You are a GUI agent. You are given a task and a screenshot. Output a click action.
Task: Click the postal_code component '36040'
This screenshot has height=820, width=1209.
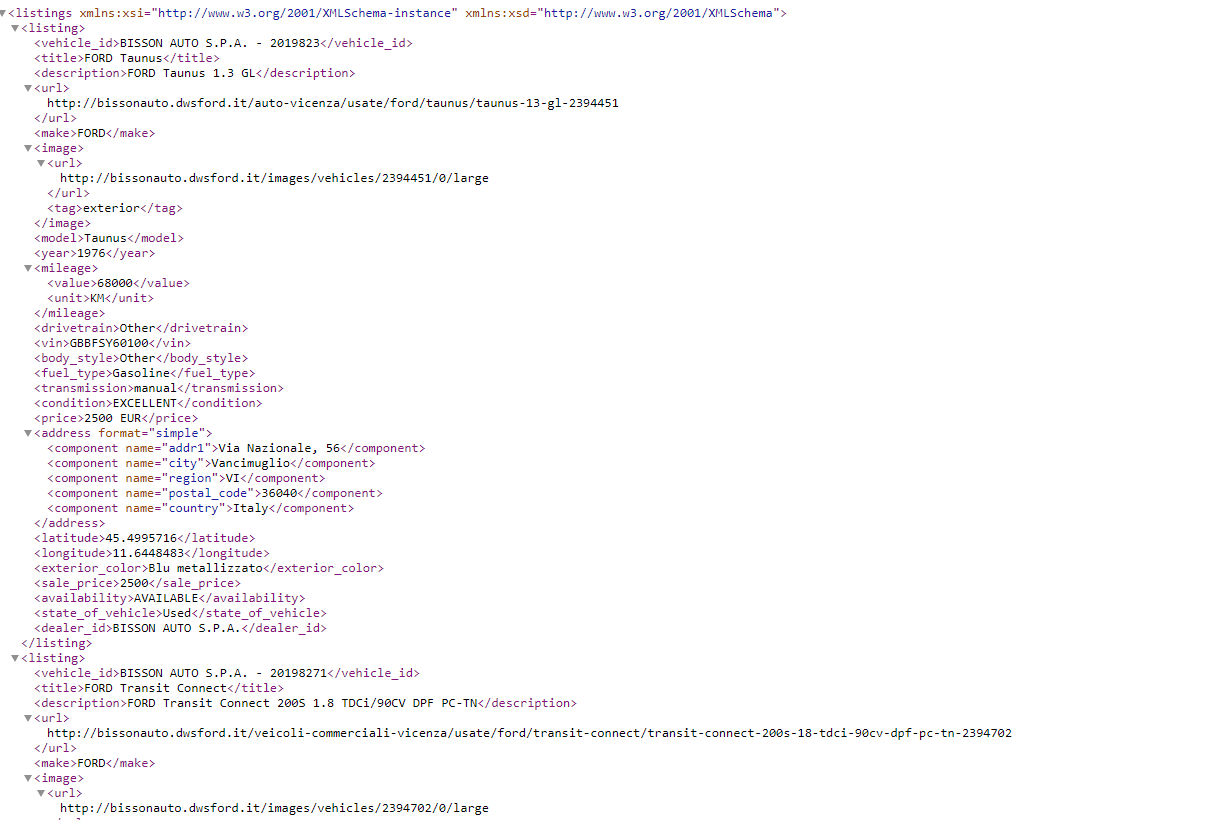tap(215, 493)
